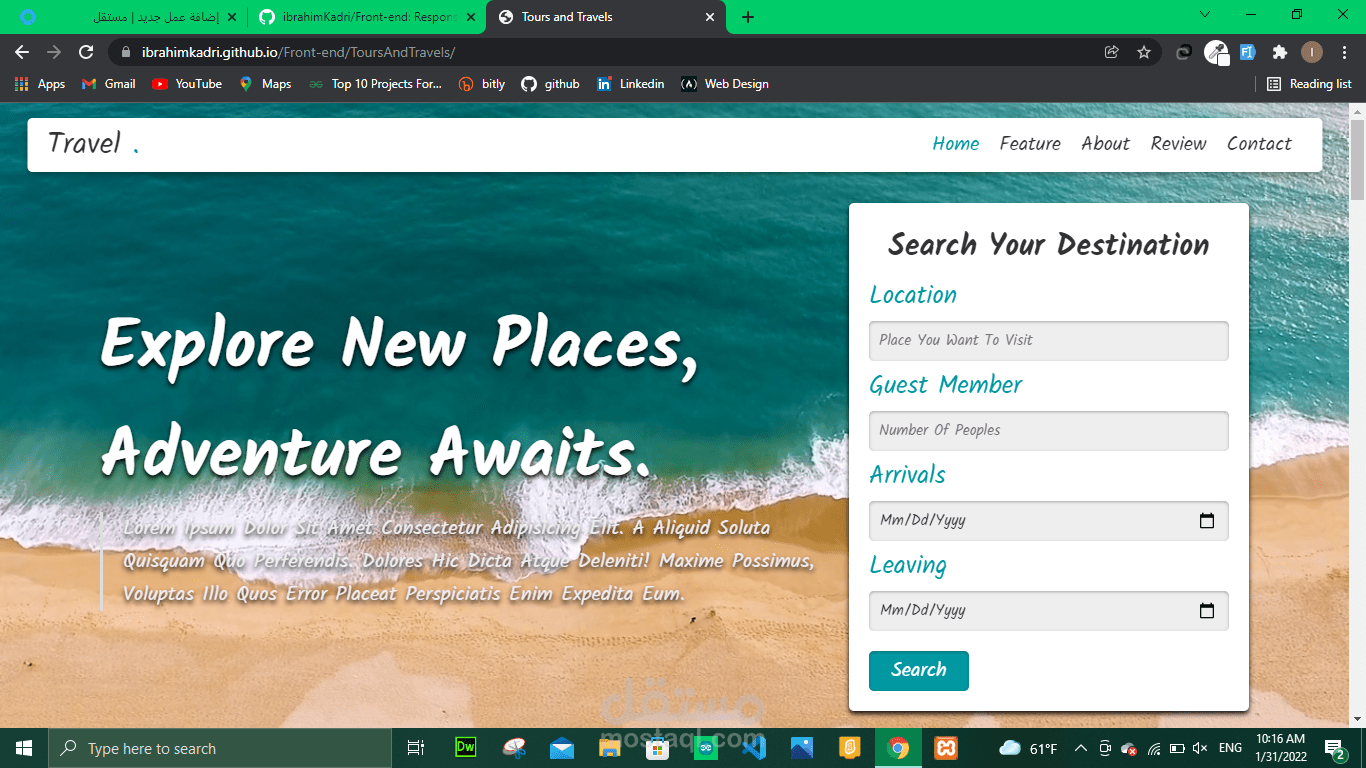Screen dimensions: 1366x768
Task: Go to the Home nav link
Action: tap(956, 144)
